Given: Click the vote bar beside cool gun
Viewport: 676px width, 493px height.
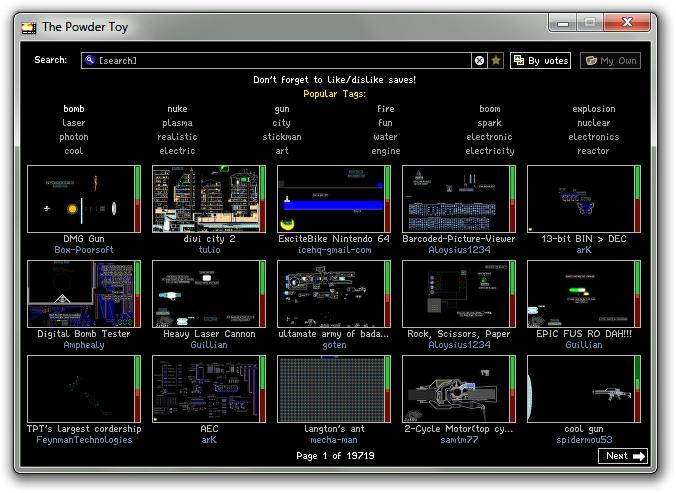Looking at the screenshot, I should point(637,389).
